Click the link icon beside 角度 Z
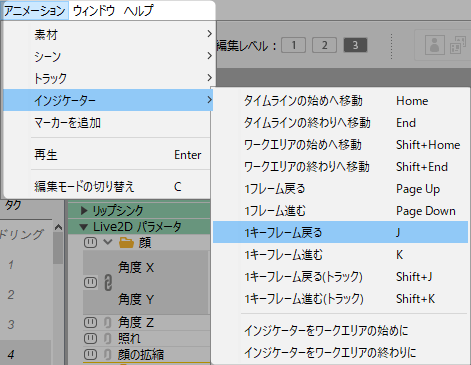 point(107,323)
